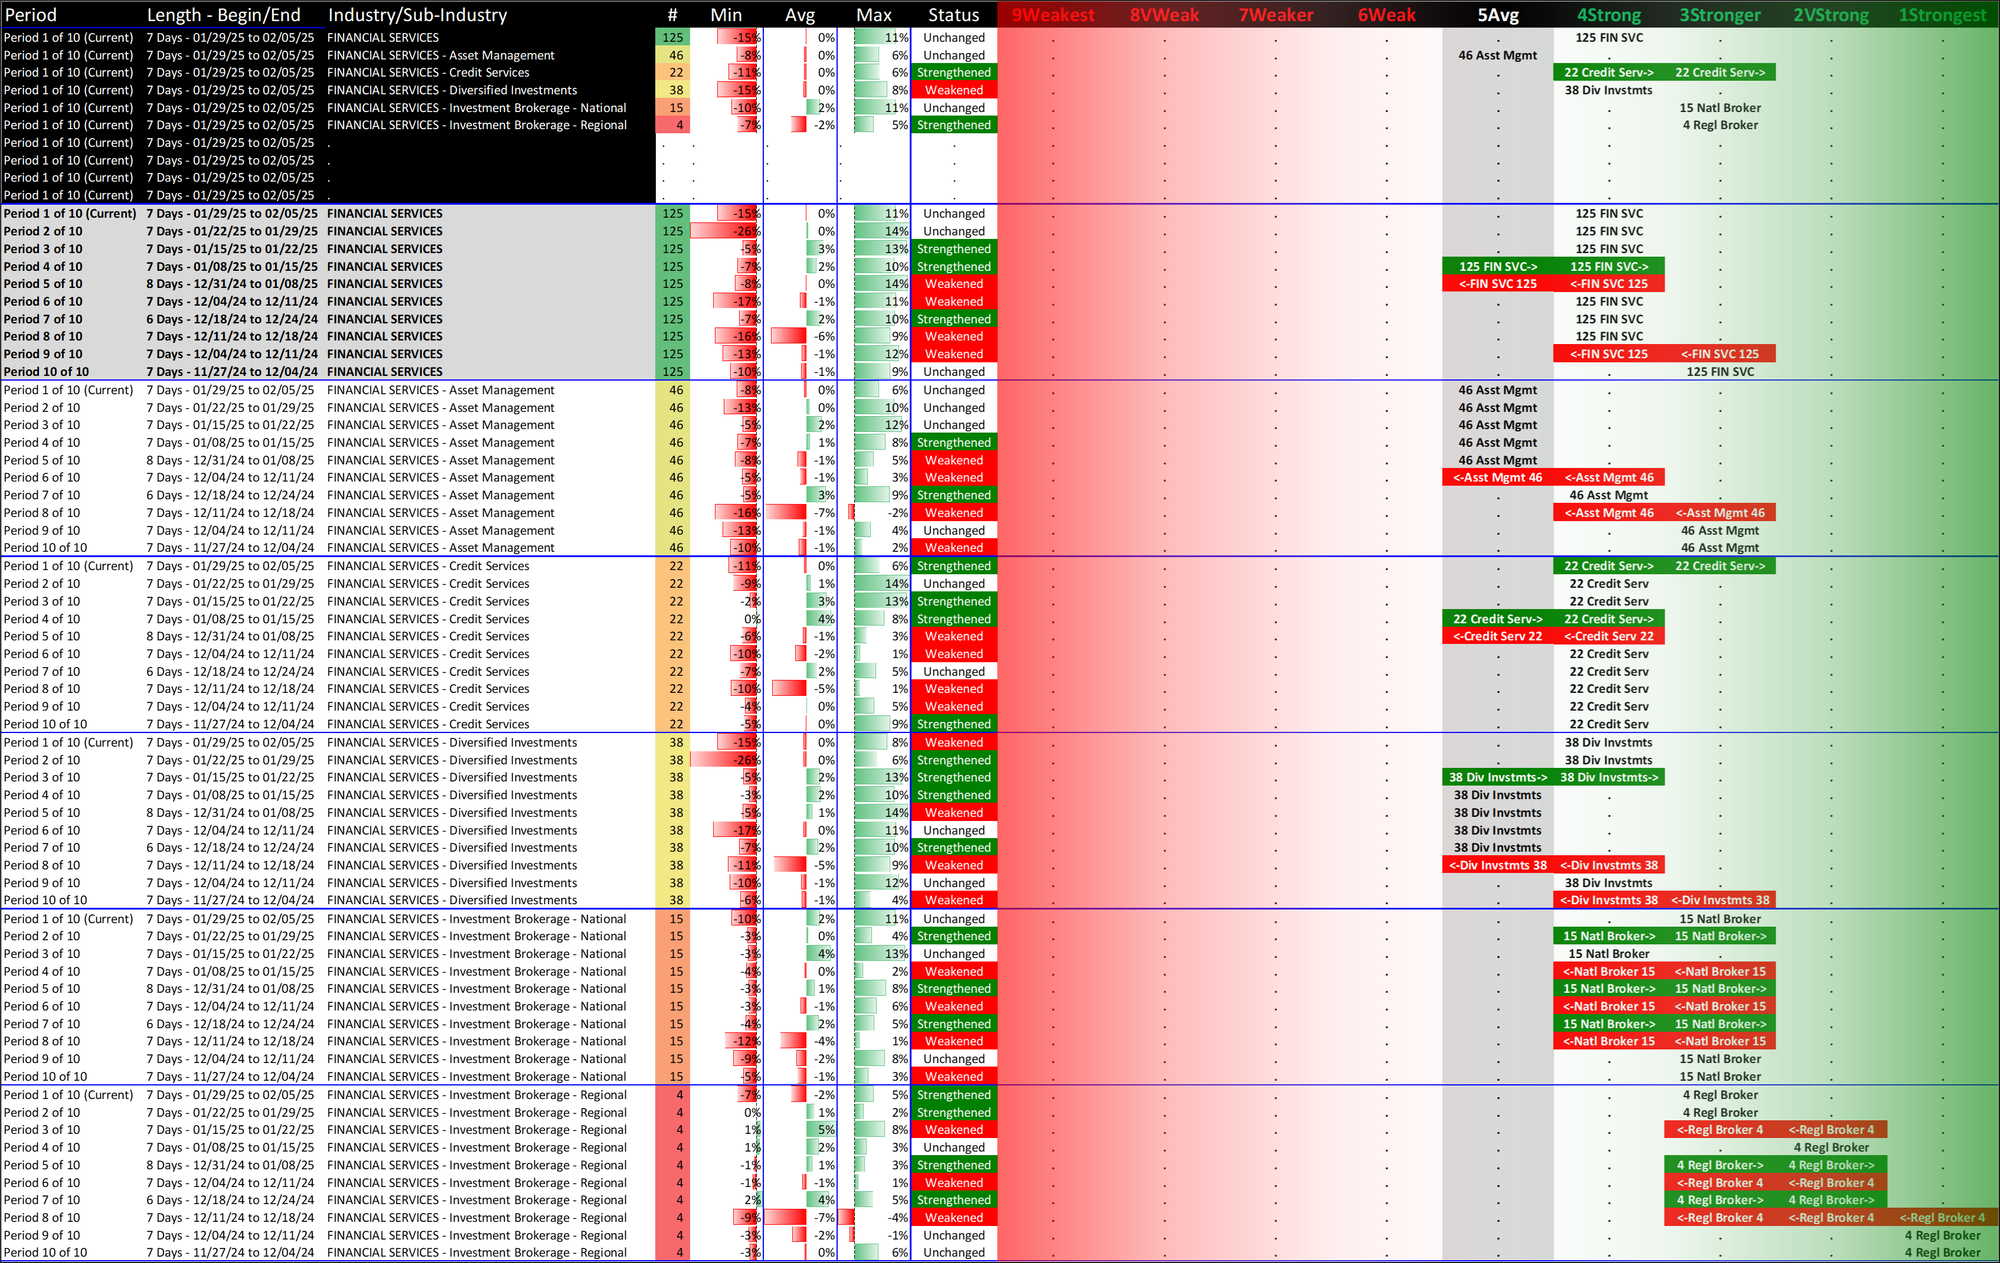Select '<-Asst Mgmt 46' in the 5Avg column

1497,478
